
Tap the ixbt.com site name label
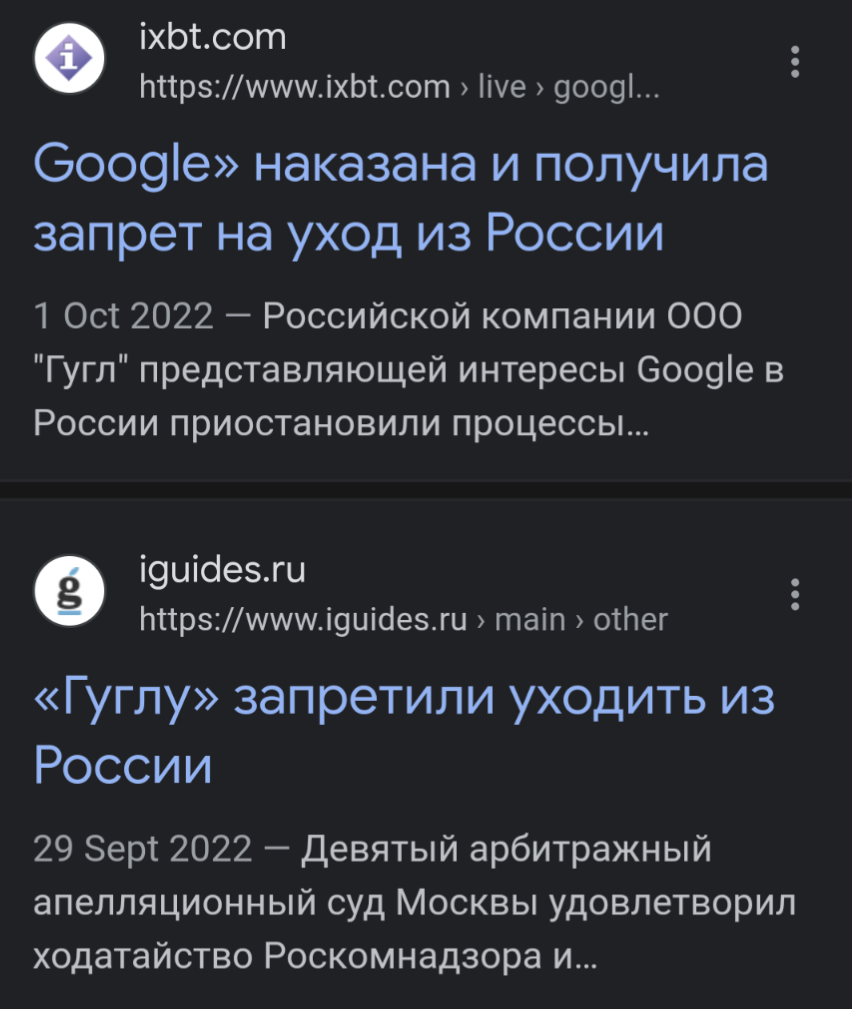[x=212, y=38]
